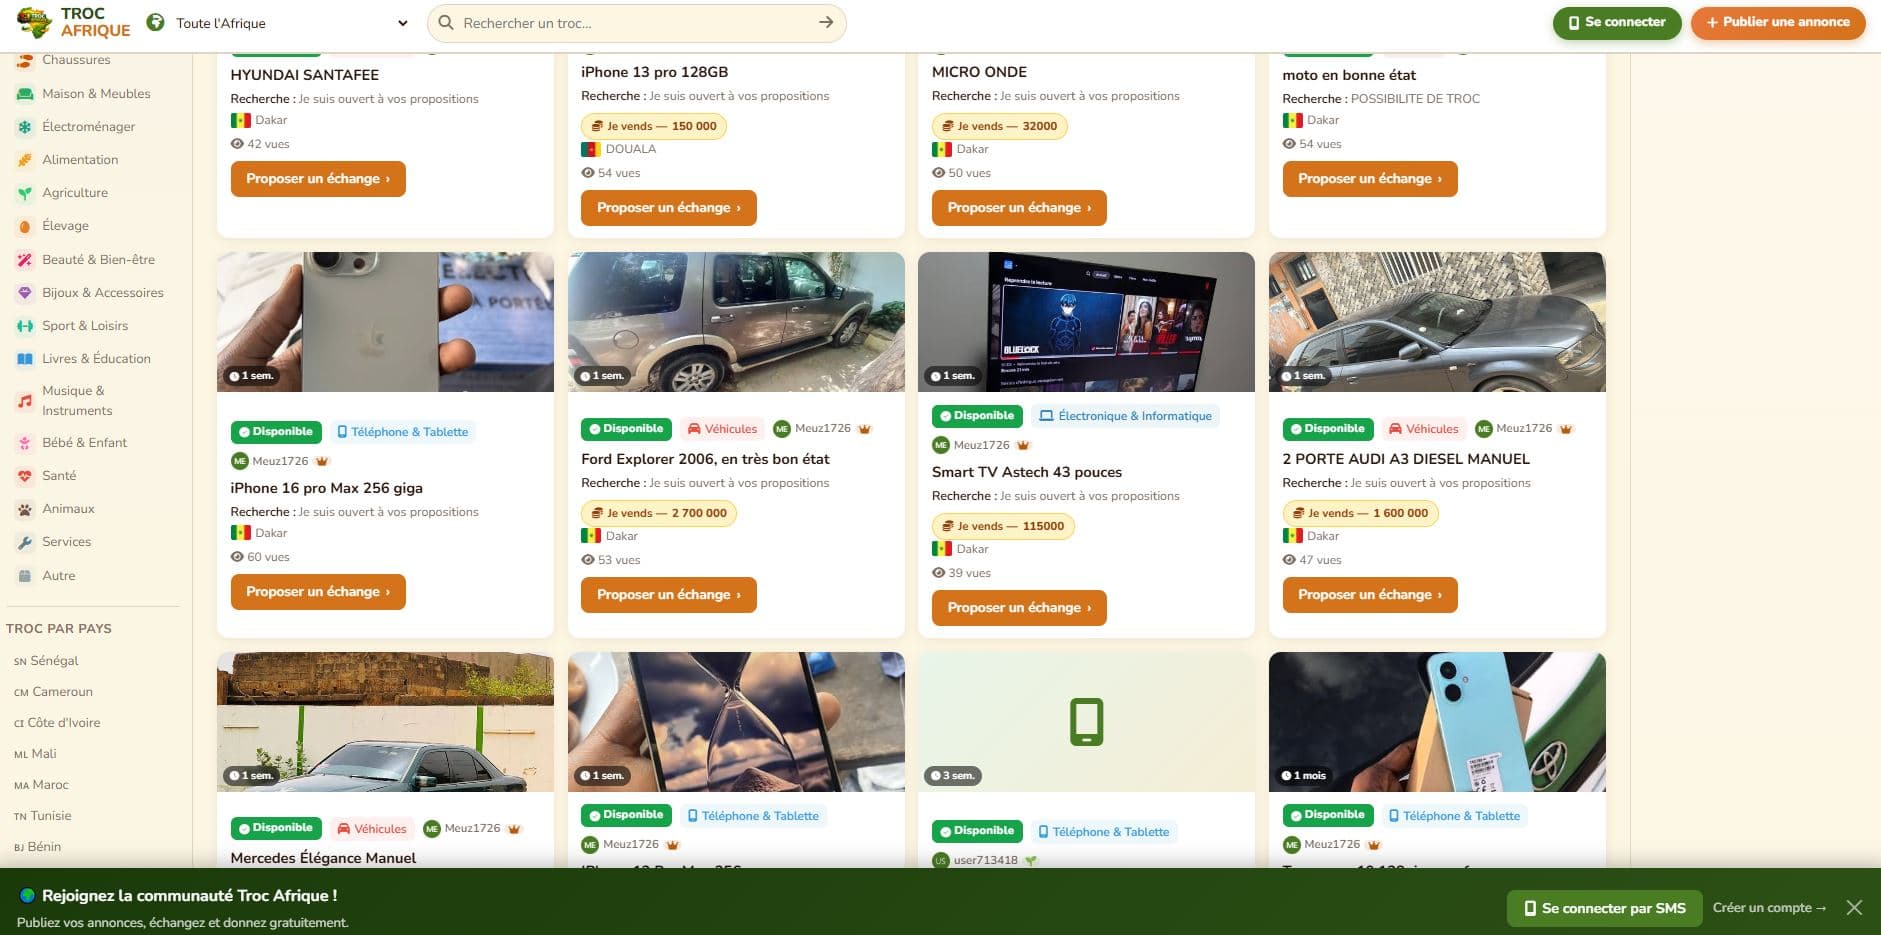1881x935 pixels.
Task: Click the Troc Afrique logo
Action: coord(74,22)
